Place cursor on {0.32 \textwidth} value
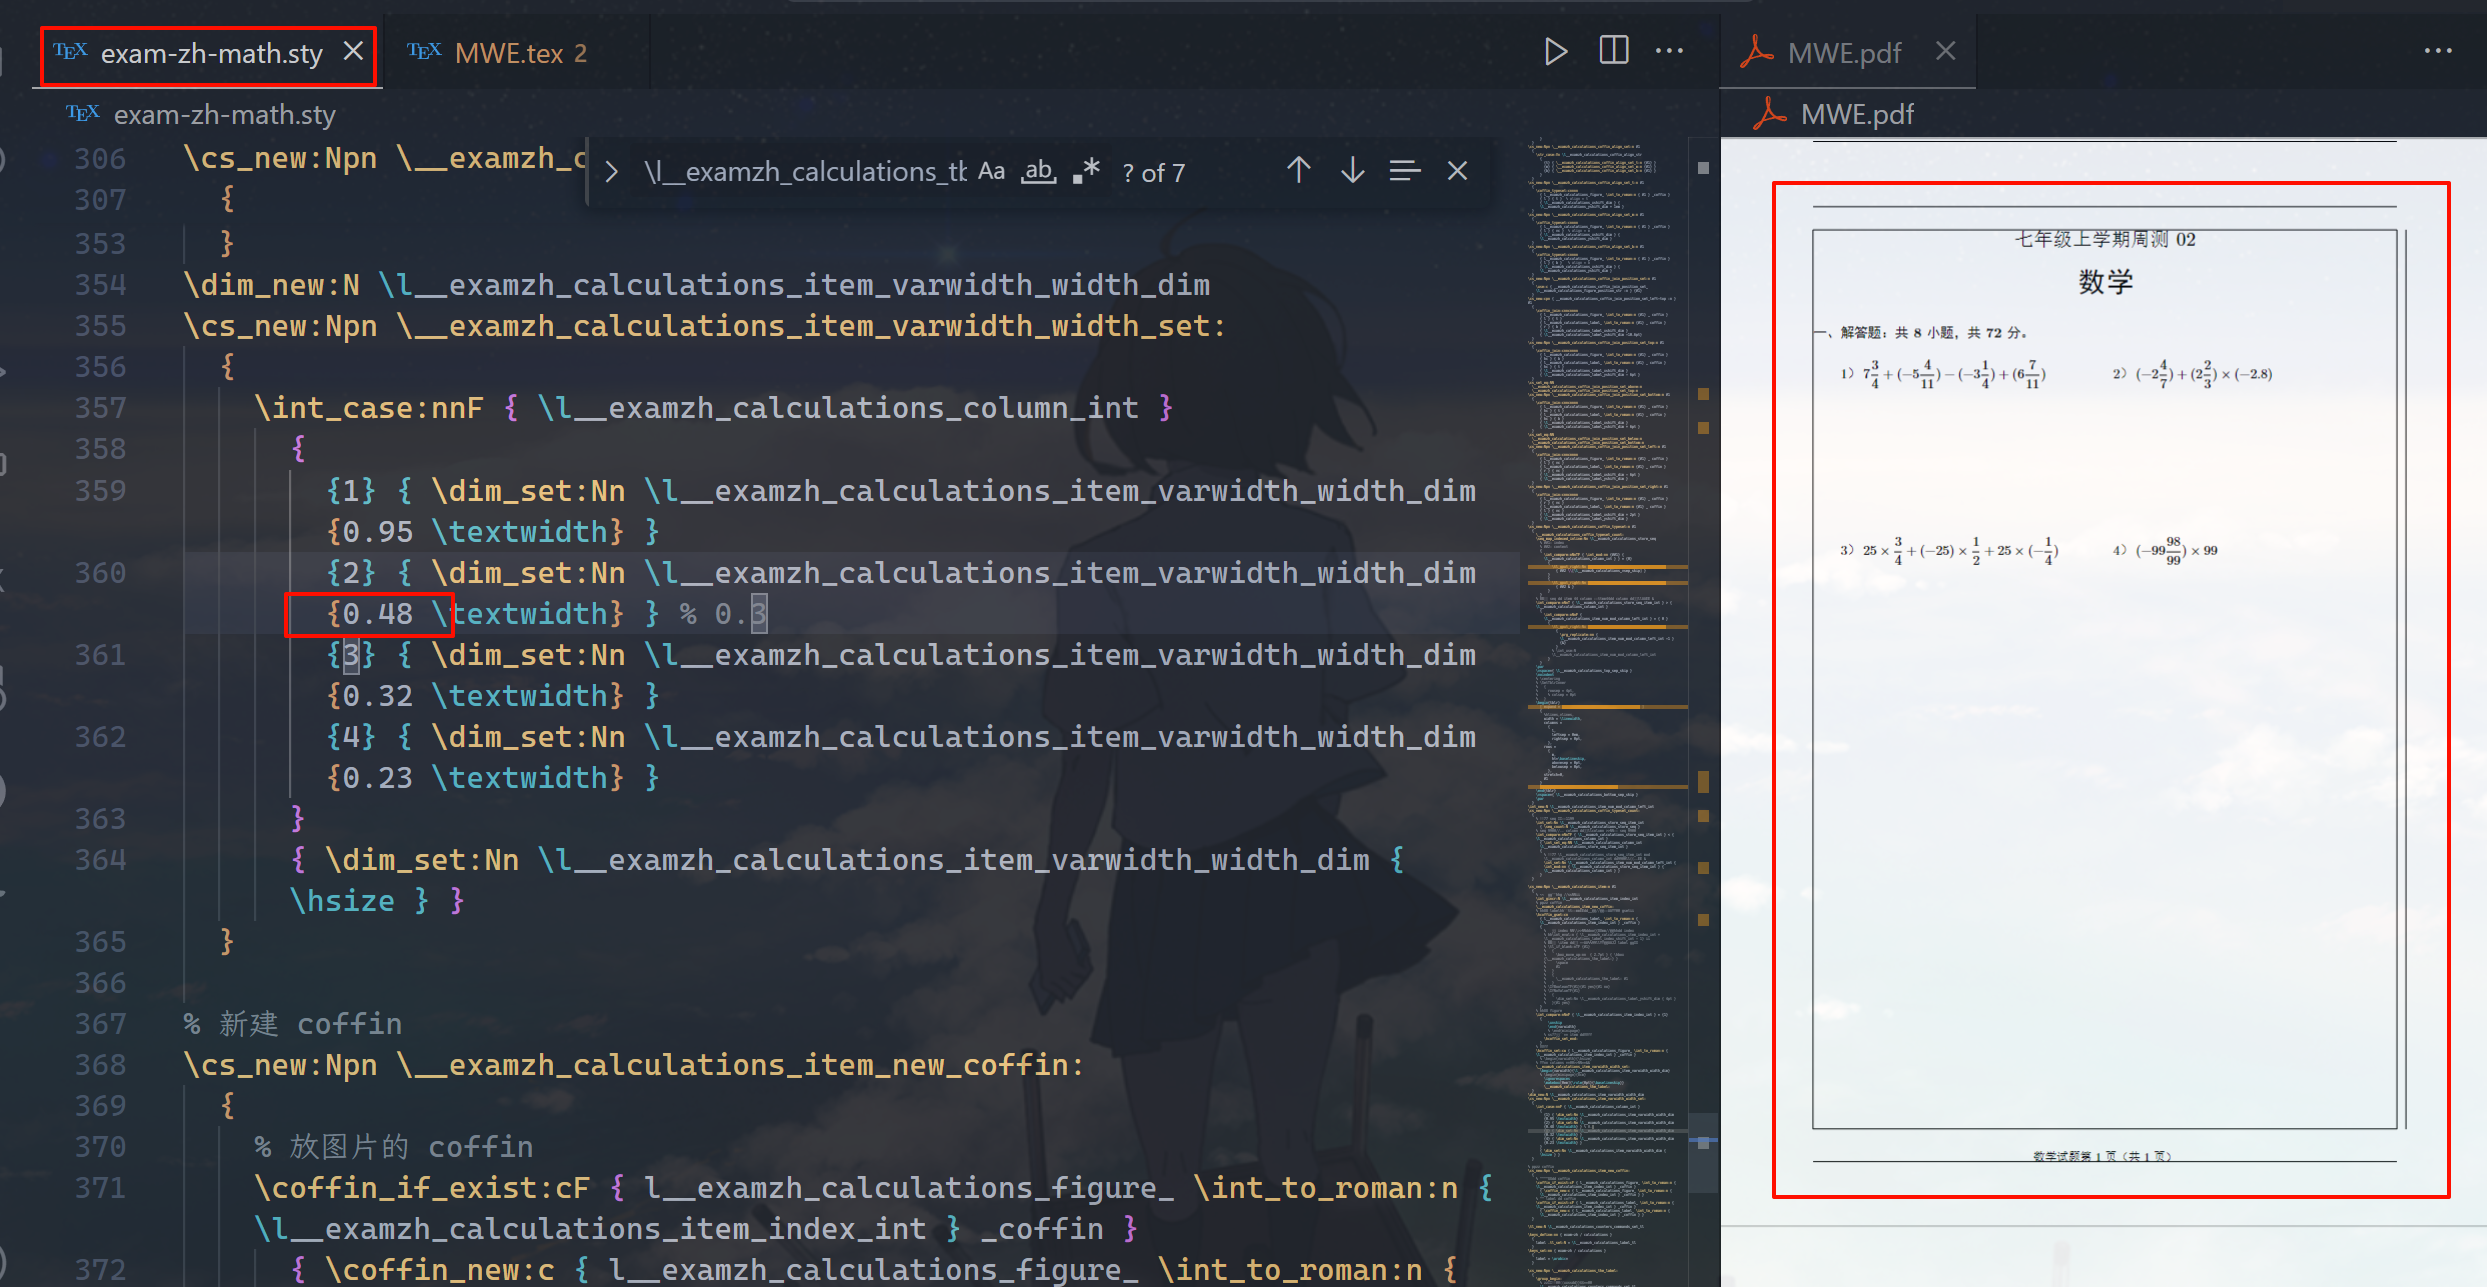 click(475, 696)
